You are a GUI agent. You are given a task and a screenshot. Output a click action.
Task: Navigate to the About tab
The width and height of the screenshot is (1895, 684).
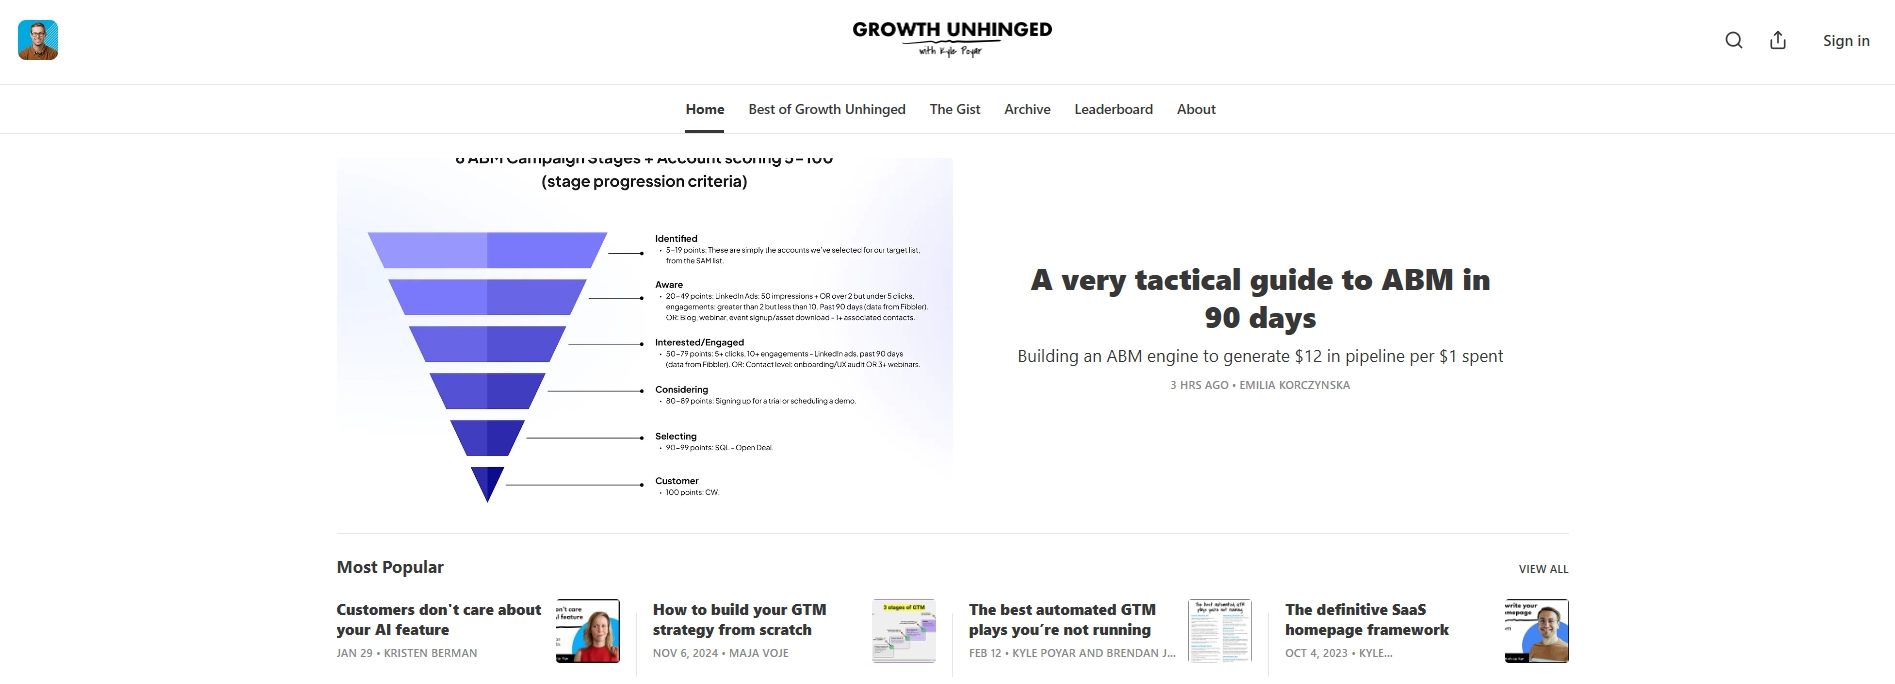pyautogui.click(x=1196, y=109)
